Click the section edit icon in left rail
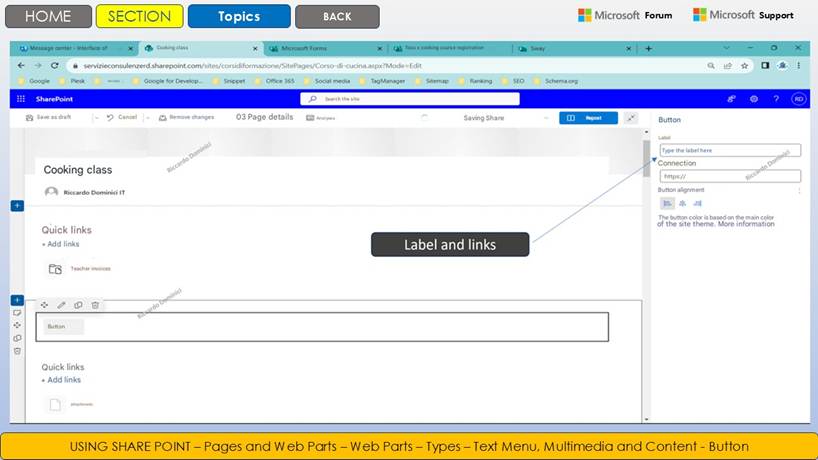 (17, 313)
